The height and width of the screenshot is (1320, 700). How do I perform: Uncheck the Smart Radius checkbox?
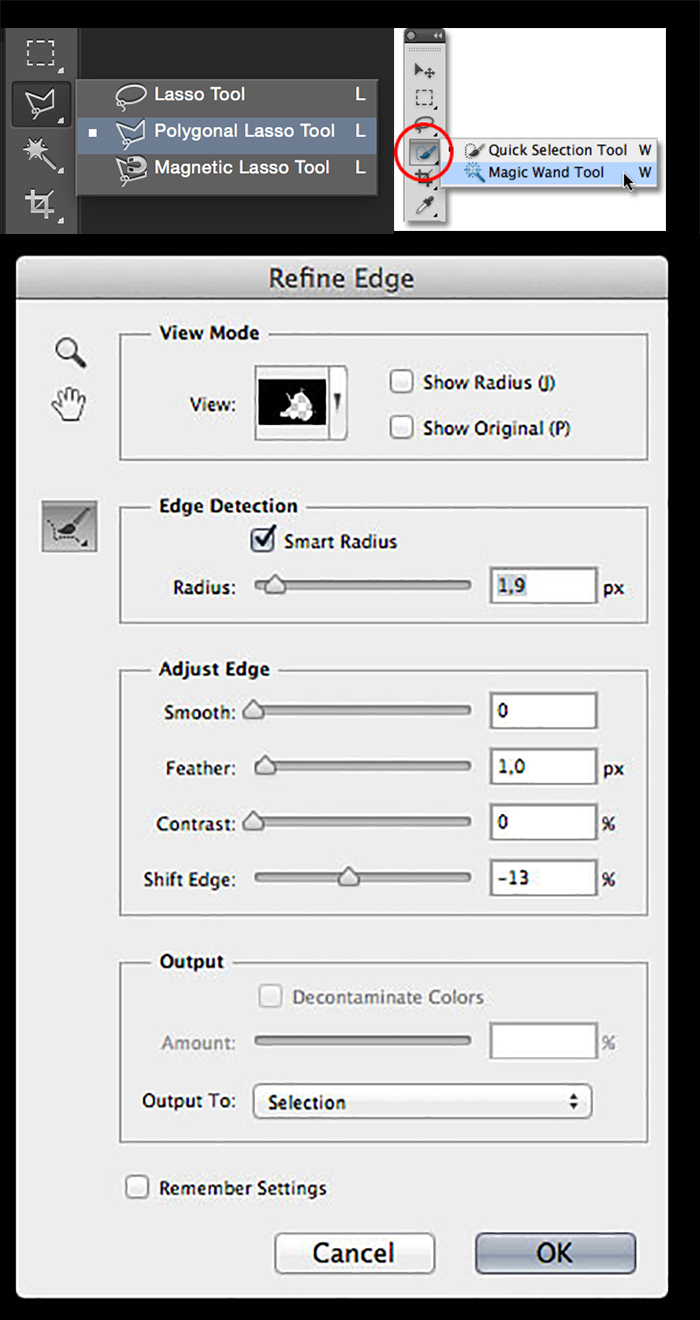point(263,541)
